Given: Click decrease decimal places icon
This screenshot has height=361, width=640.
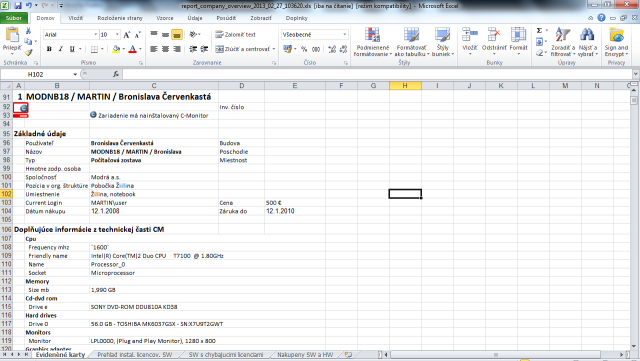Looking at the screenshot, I should [343, 49].
